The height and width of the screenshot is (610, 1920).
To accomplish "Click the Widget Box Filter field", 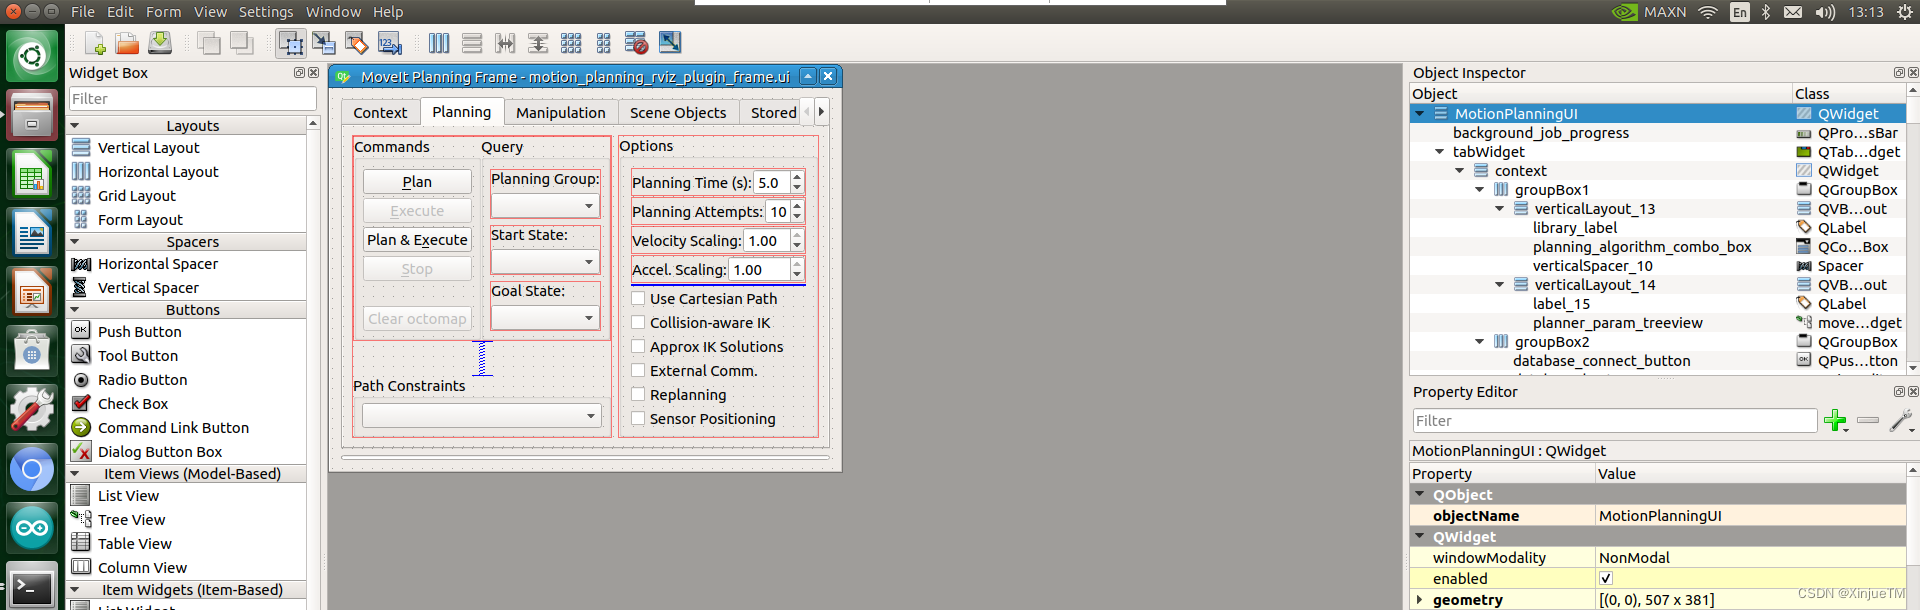I will pos(192,99).
